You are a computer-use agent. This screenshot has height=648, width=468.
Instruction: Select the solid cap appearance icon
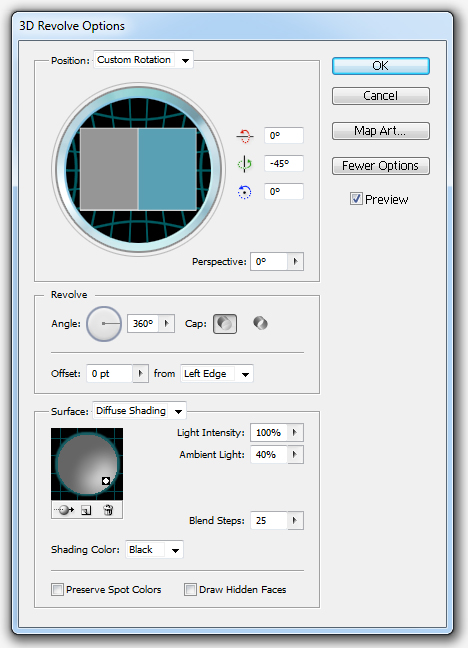(225, 324)
